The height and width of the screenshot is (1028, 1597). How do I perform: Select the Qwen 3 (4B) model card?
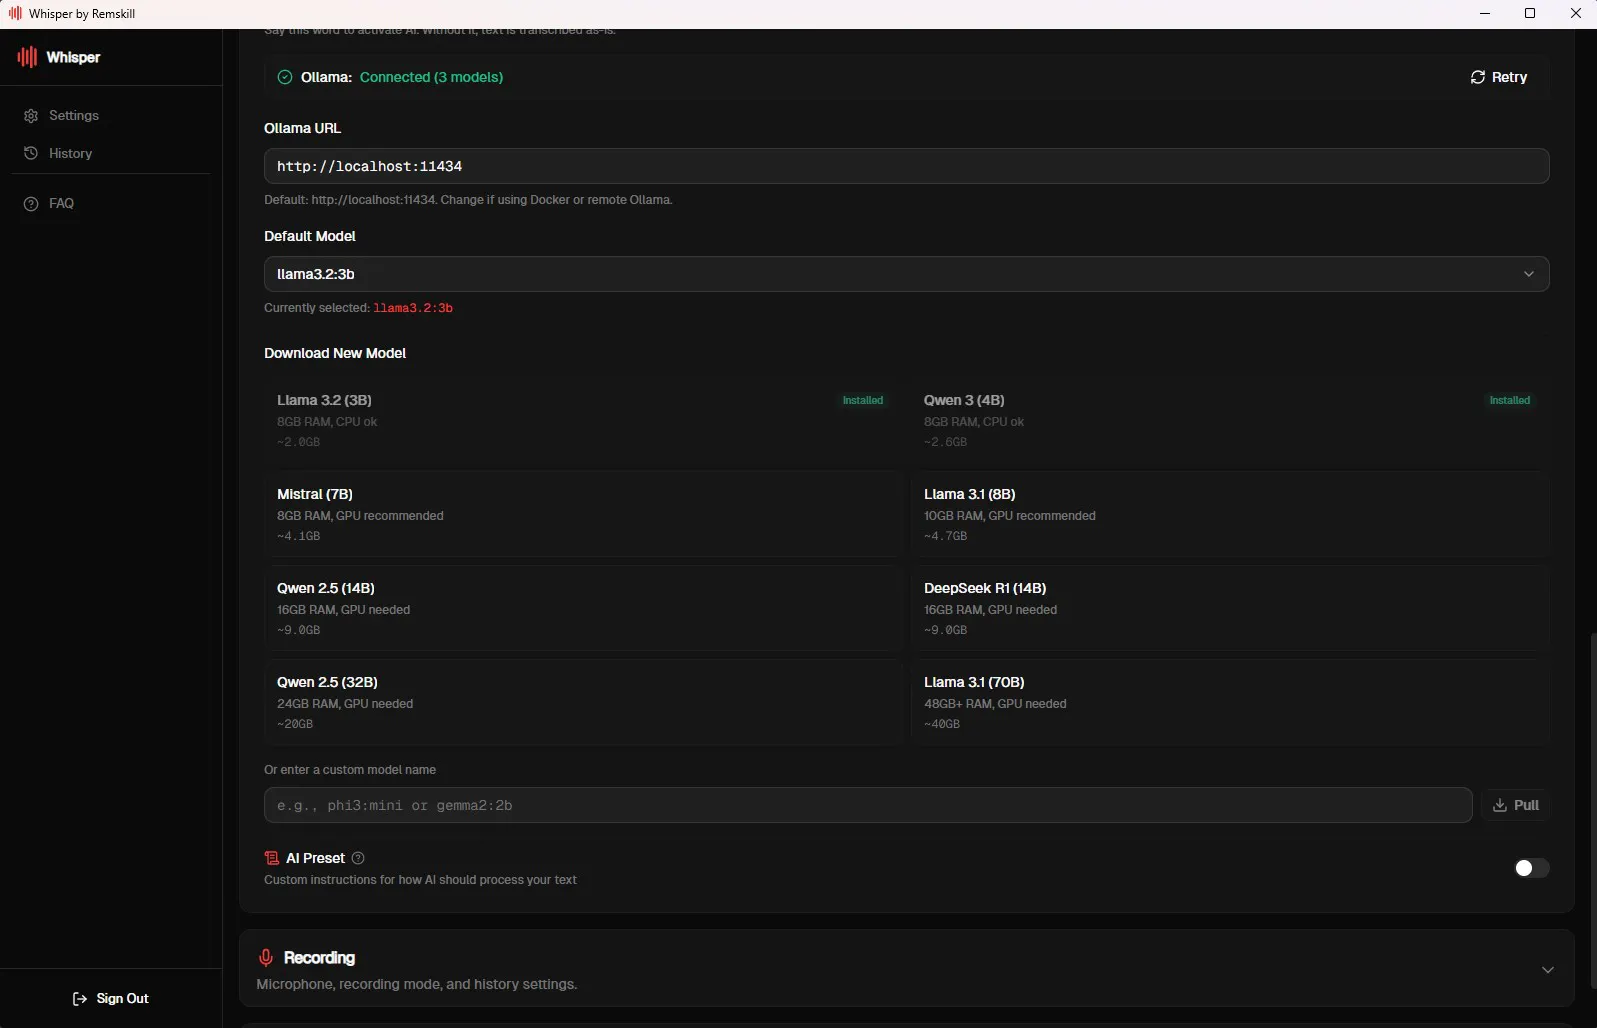tap(1230, 420)
